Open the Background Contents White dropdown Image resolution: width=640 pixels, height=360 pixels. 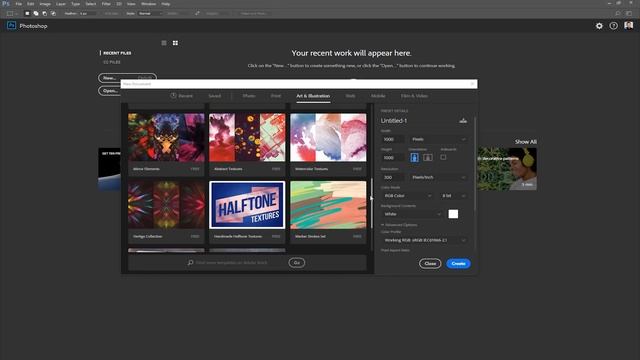point(412,214)
